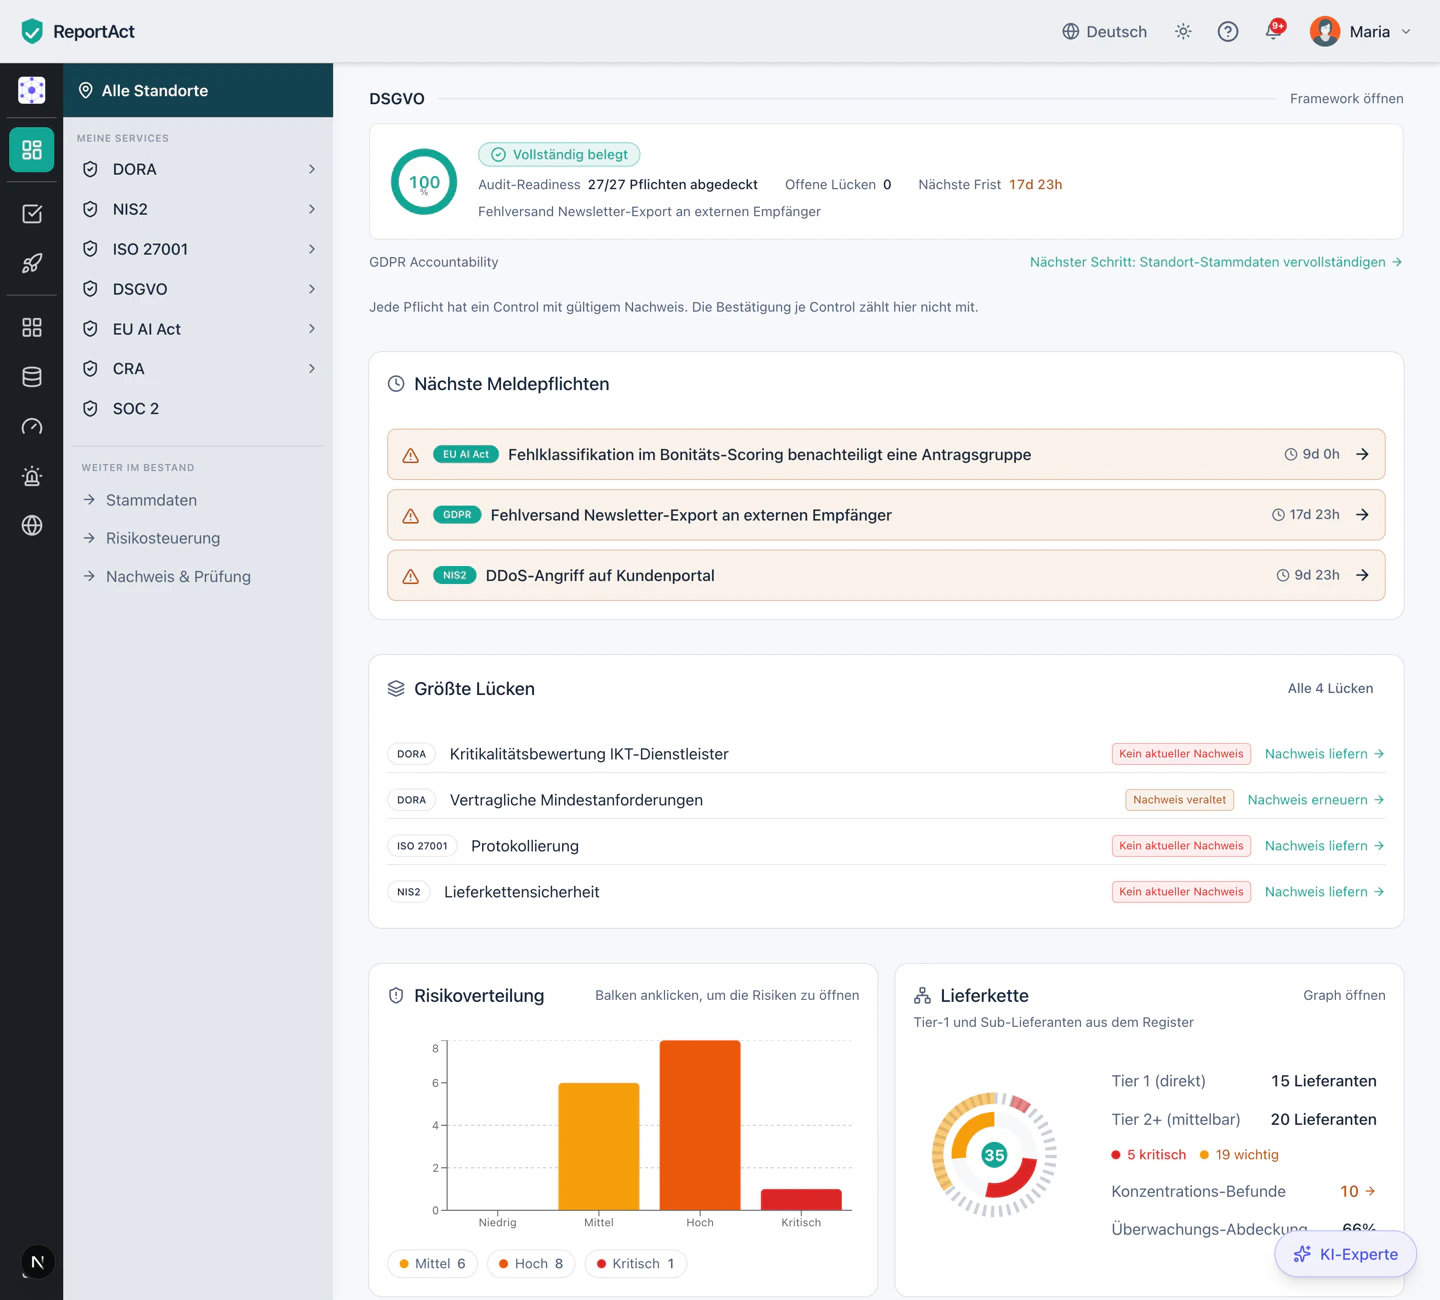Expand the NIS2 service chevron

[x=312, y=209]
